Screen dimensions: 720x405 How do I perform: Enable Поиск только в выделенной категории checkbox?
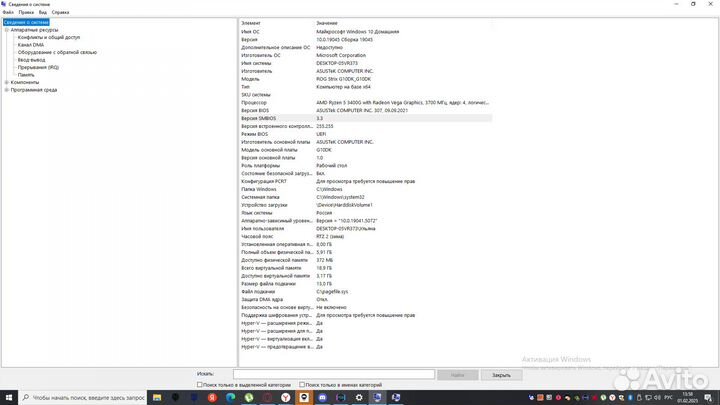coord(199,385)
